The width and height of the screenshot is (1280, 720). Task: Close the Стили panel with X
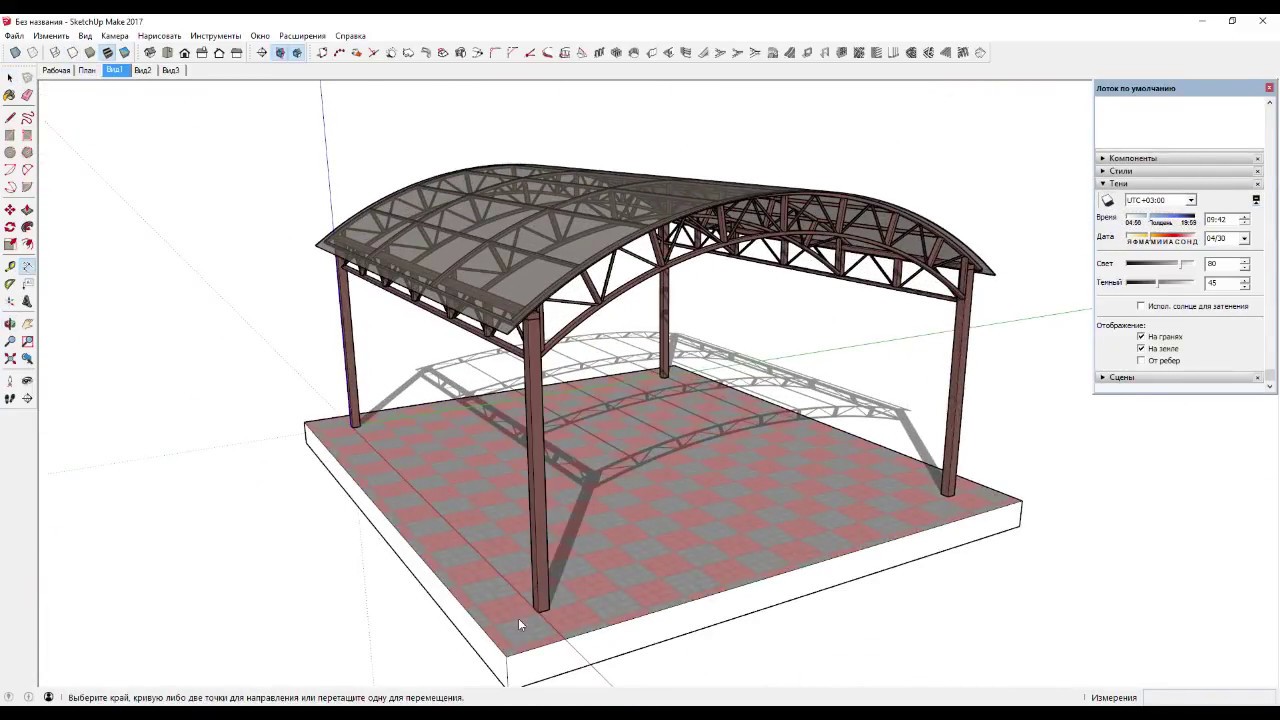(1257, 171)
